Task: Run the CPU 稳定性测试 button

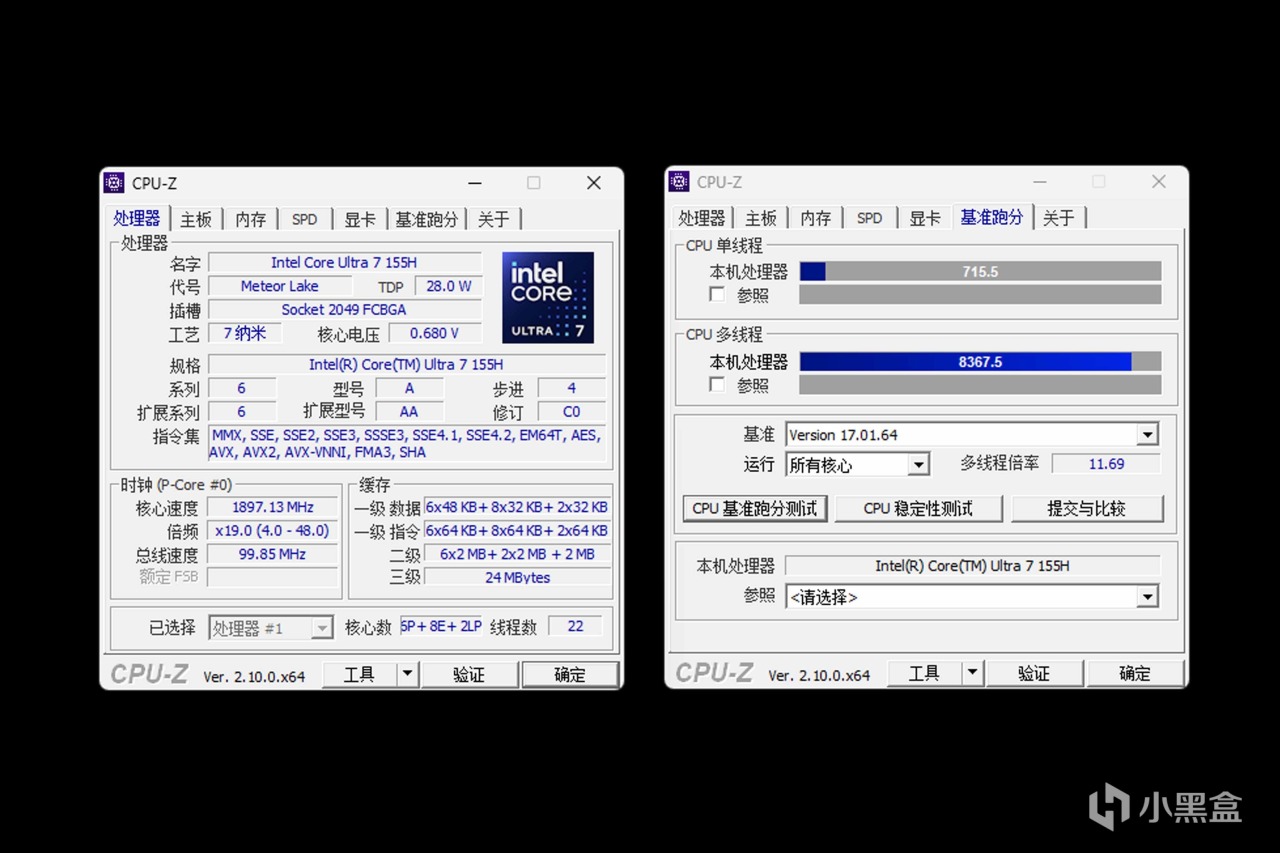Action: pyautogui.click(x=918, y=508)
